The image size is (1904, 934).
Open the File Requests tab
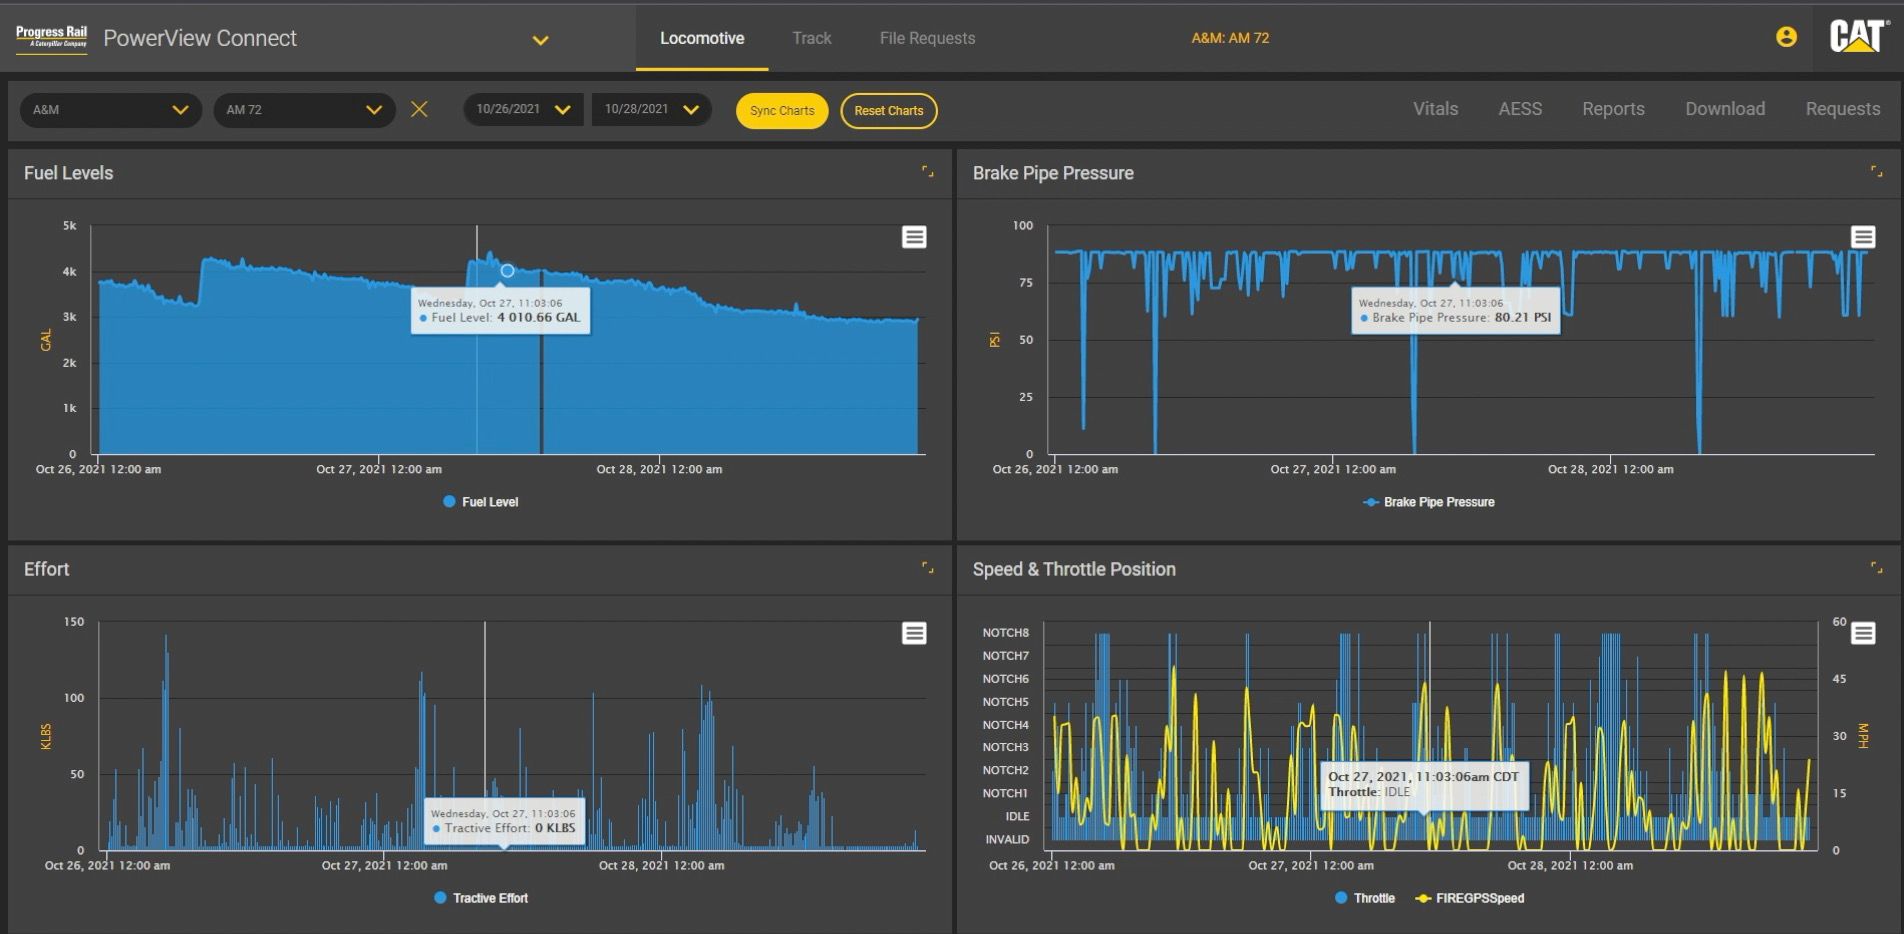tap(927, 38)
